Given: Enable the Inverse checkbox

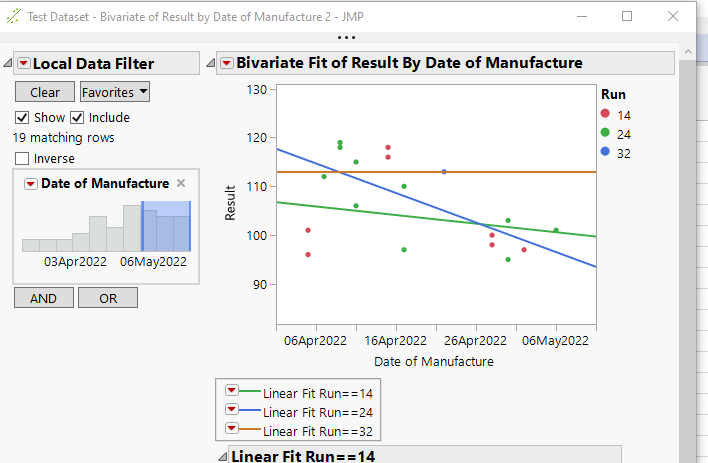Looking at the screenshot, I should 22,158.
